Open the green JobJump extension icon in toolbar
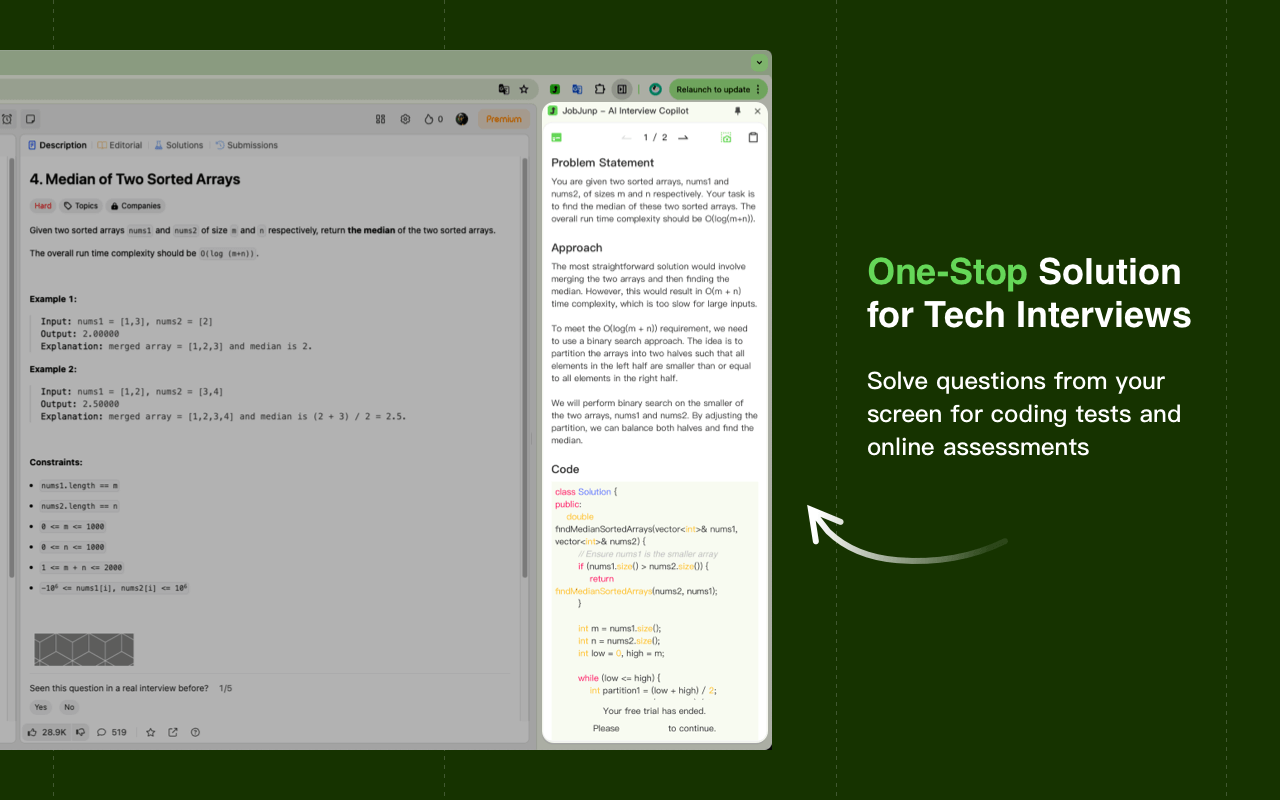Image resolution: width=1280 pixels, height=800 pixels. [x=555, y=89]
